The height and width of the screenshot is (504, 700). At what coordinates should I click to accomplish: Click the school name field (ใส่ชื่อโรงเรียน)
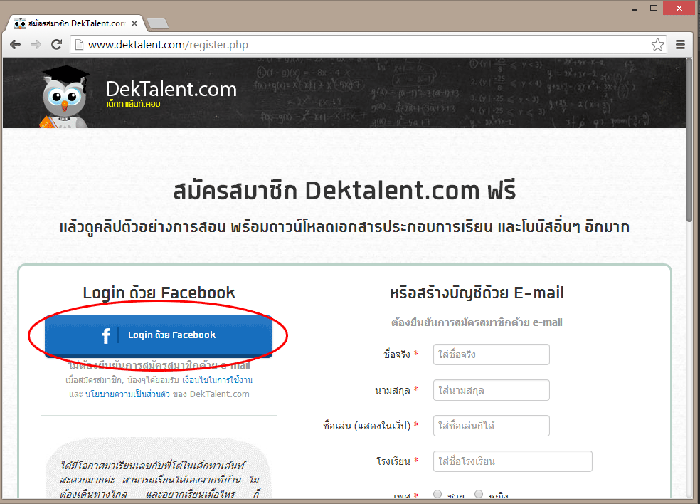511,461
